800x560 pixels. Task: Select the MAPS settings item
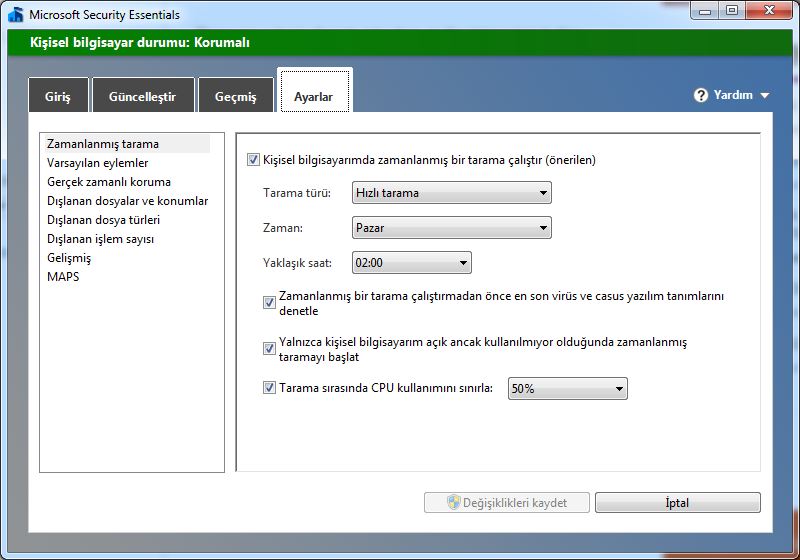click(63, 277)
